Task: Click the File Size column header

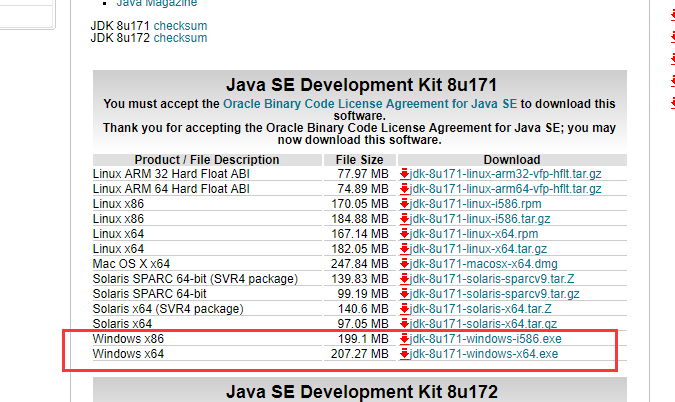Action: (x=359, y=160)
